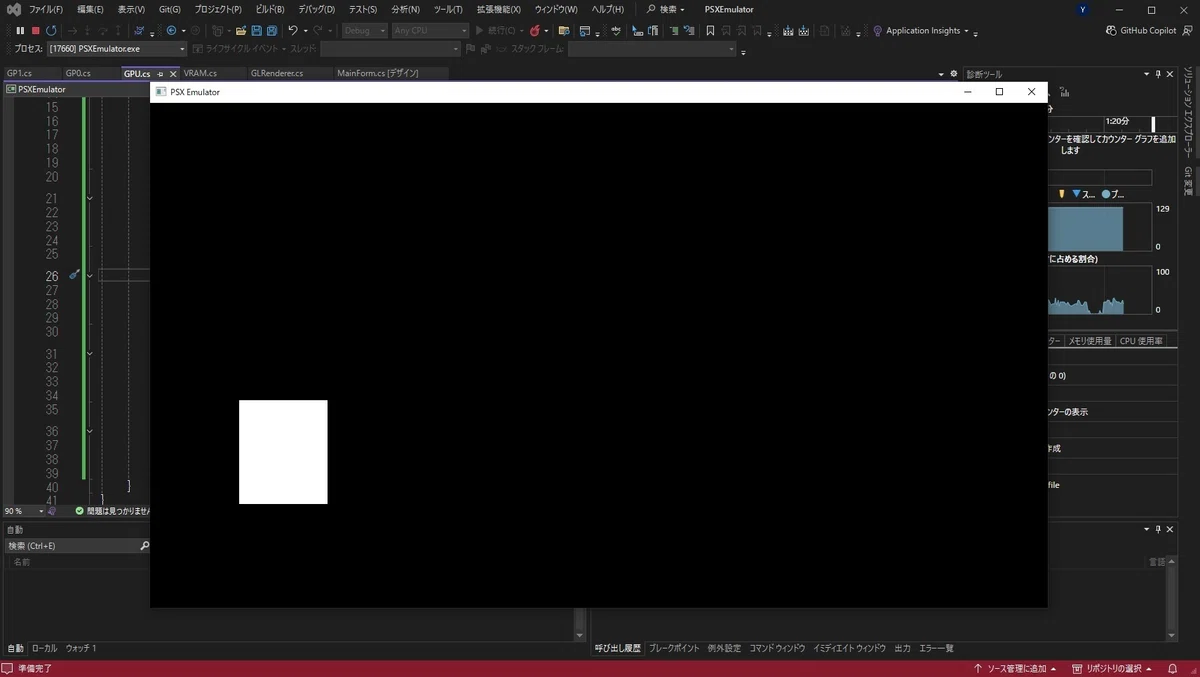
Task: Save all files (double disk icon)
Action: point(271,31)
